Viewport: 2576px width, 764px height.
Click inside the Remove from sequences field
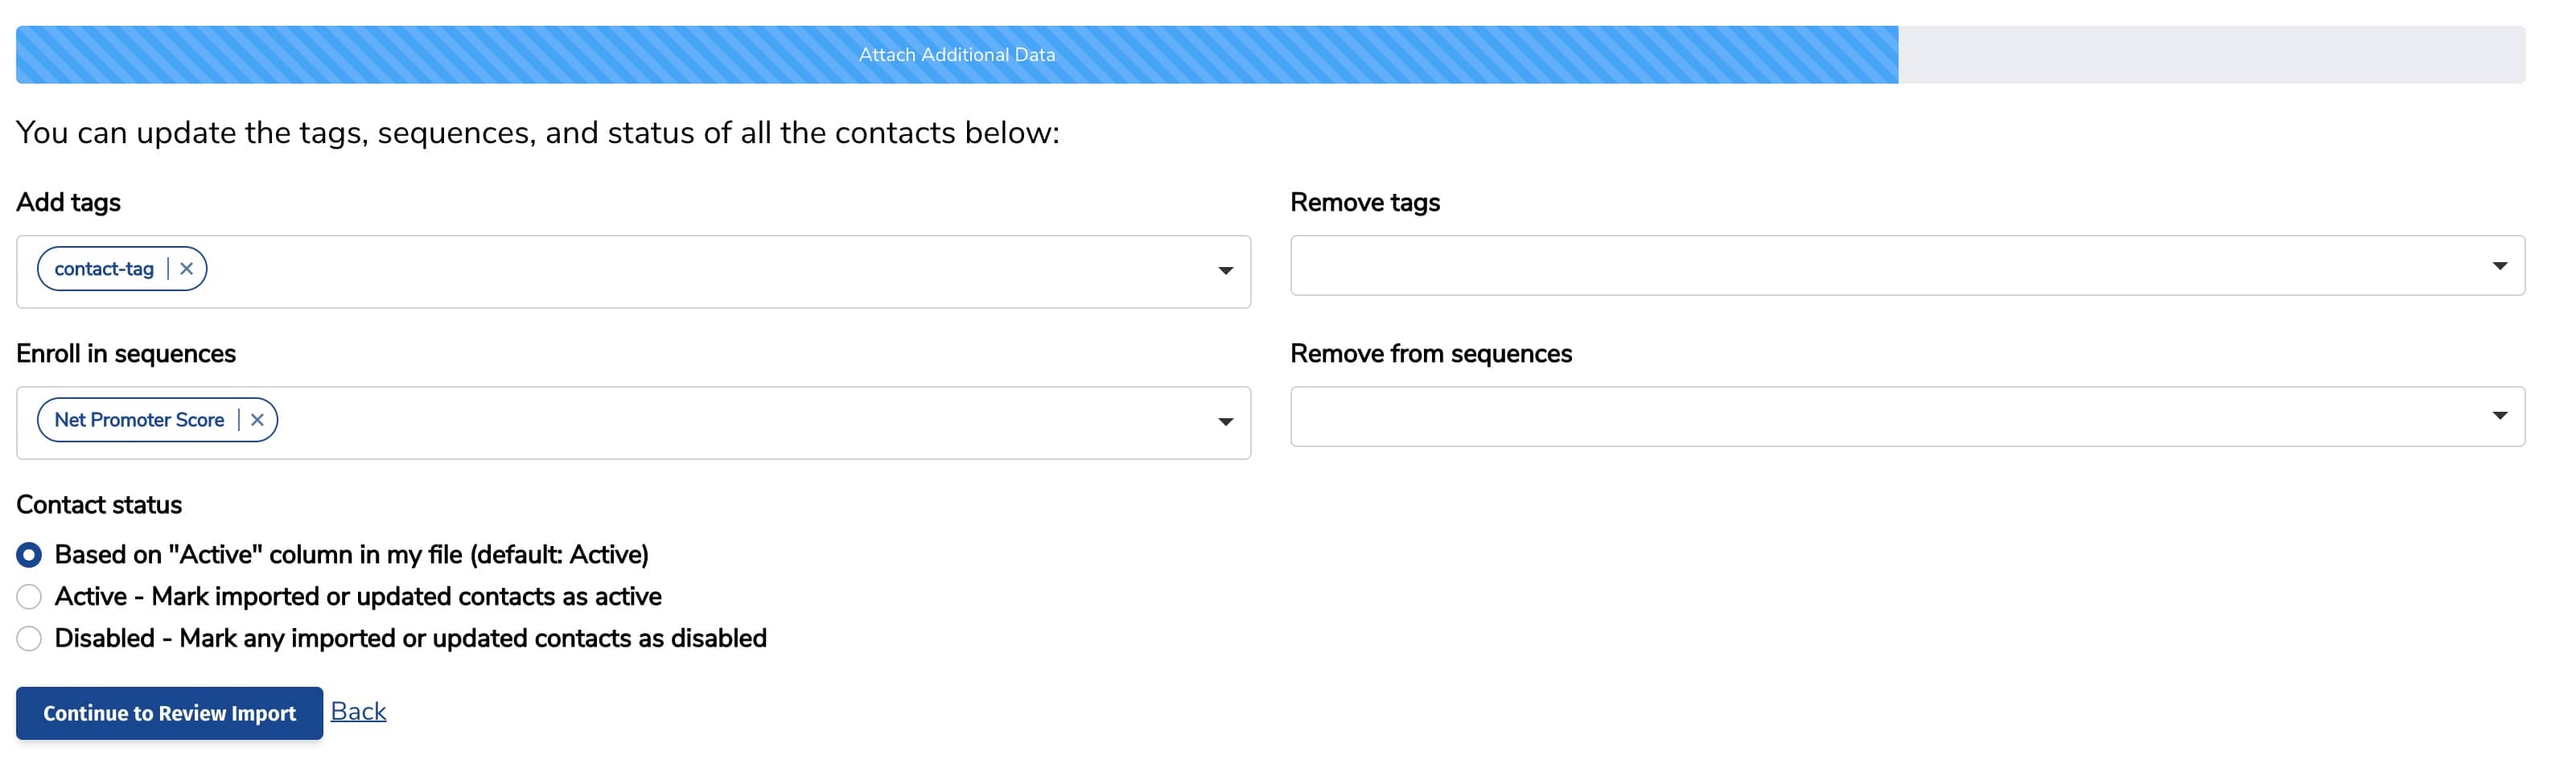pos(1800,416)
